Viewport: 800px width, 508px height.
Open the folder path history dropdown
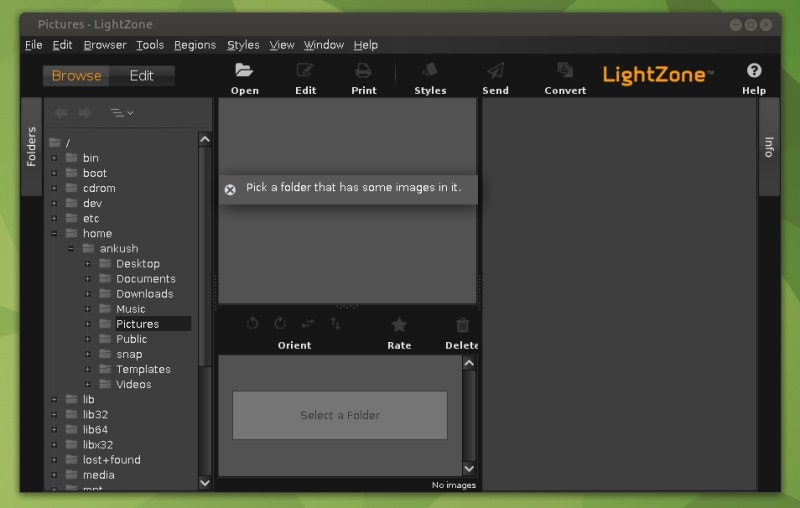tap(122, 113)
